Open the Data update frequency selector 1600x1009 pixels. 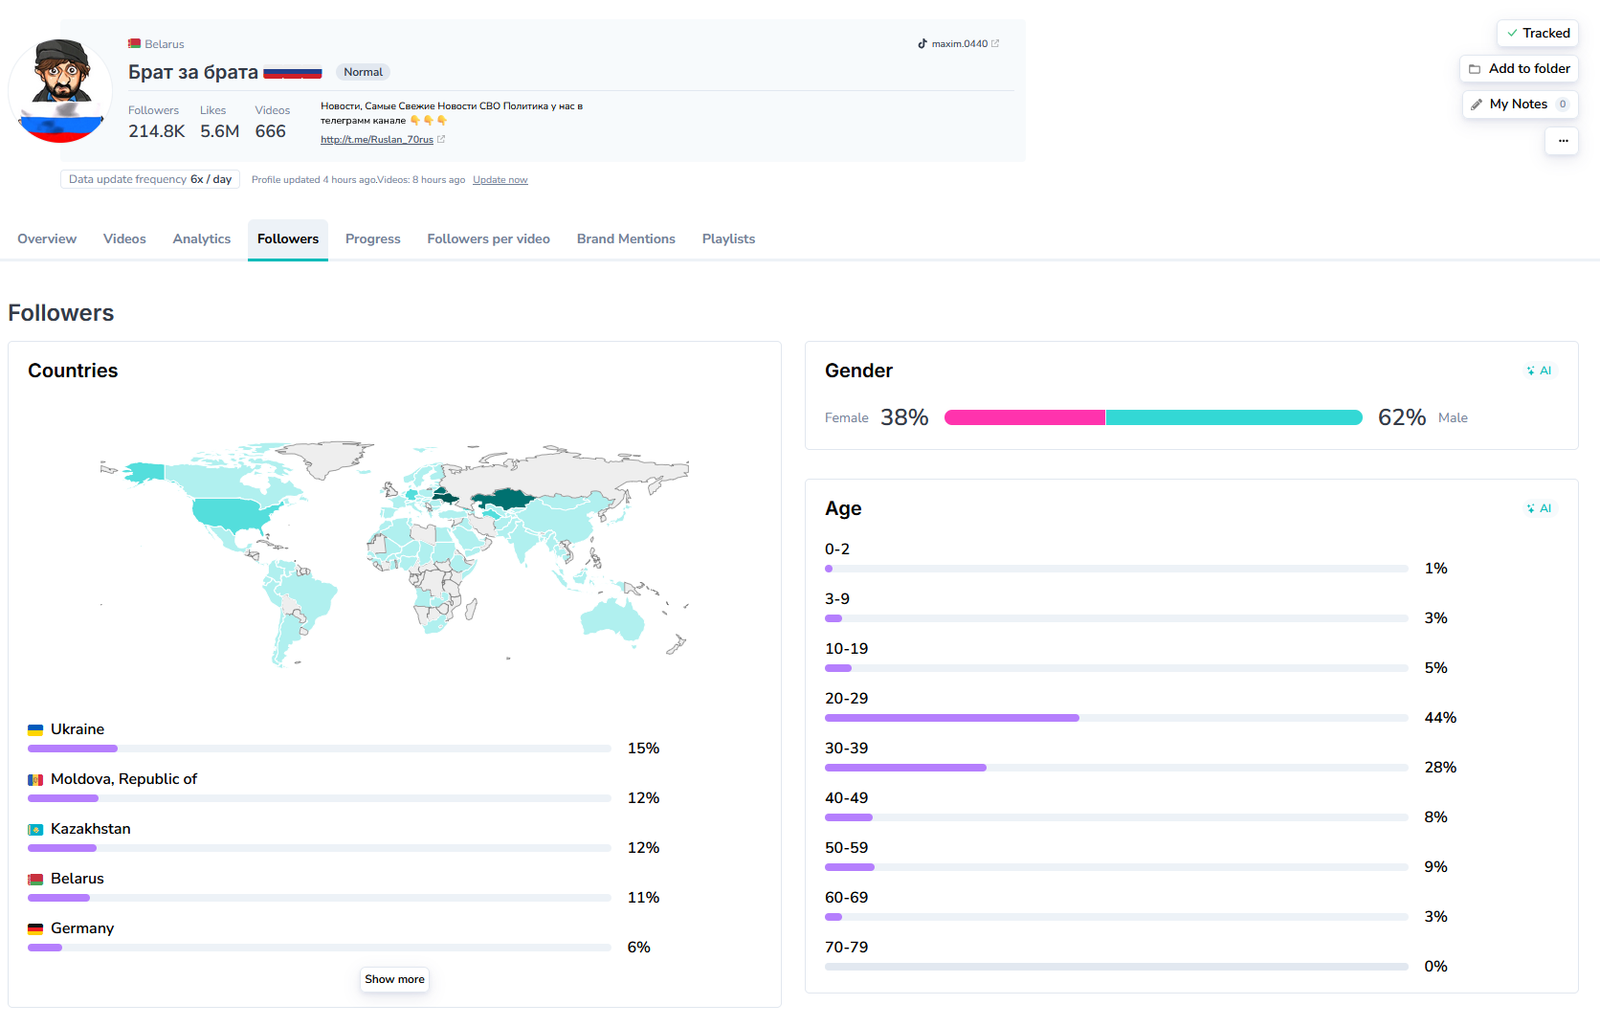(150, 180)
